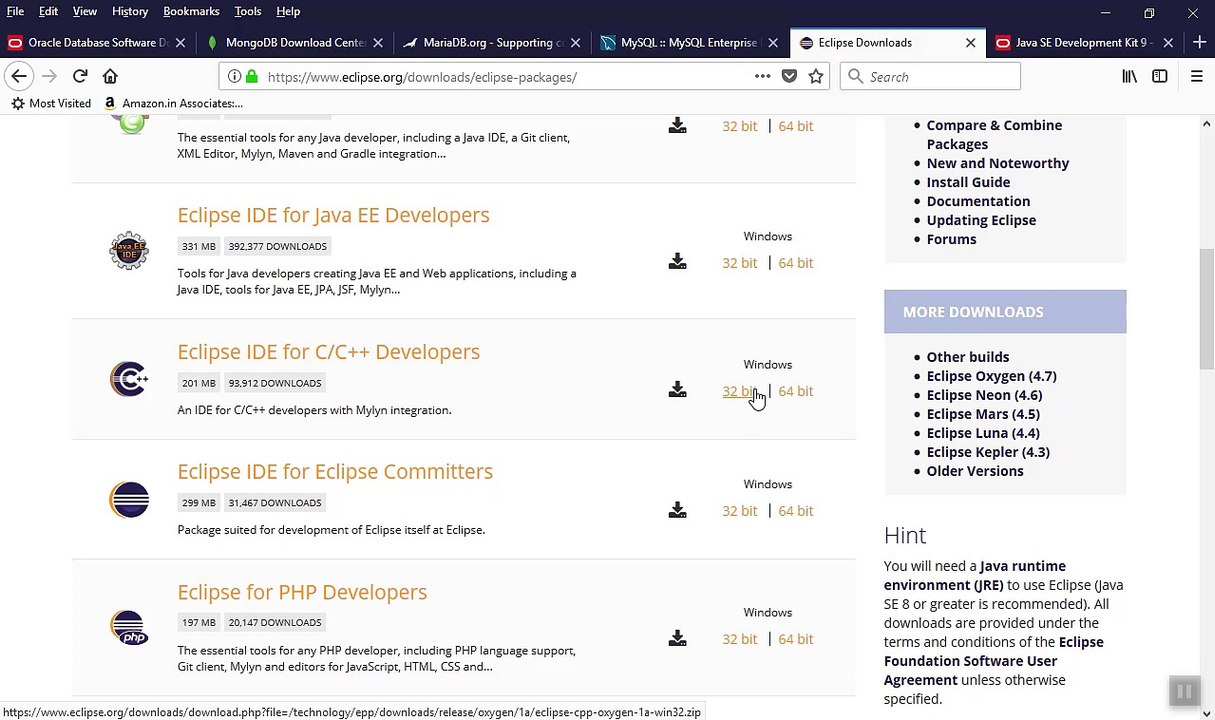Download PHP Developers 64 bit

[x=796, y=639]
